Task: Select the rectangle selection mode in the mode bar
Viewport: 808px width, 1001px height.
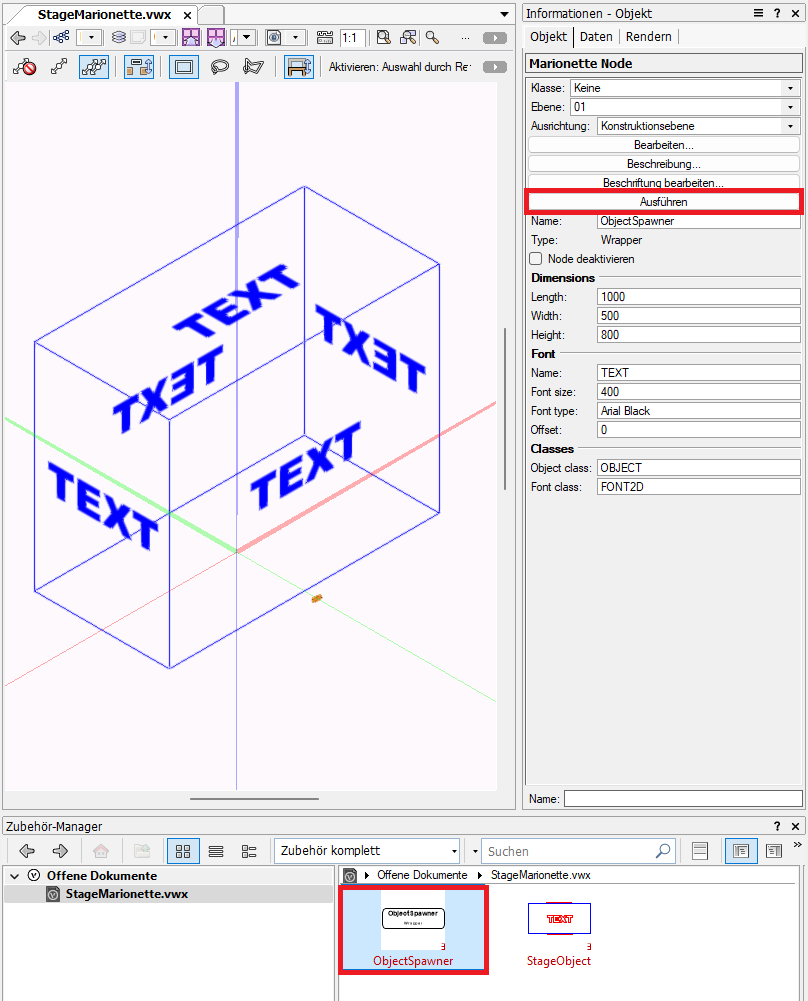Action: point(184,66)
